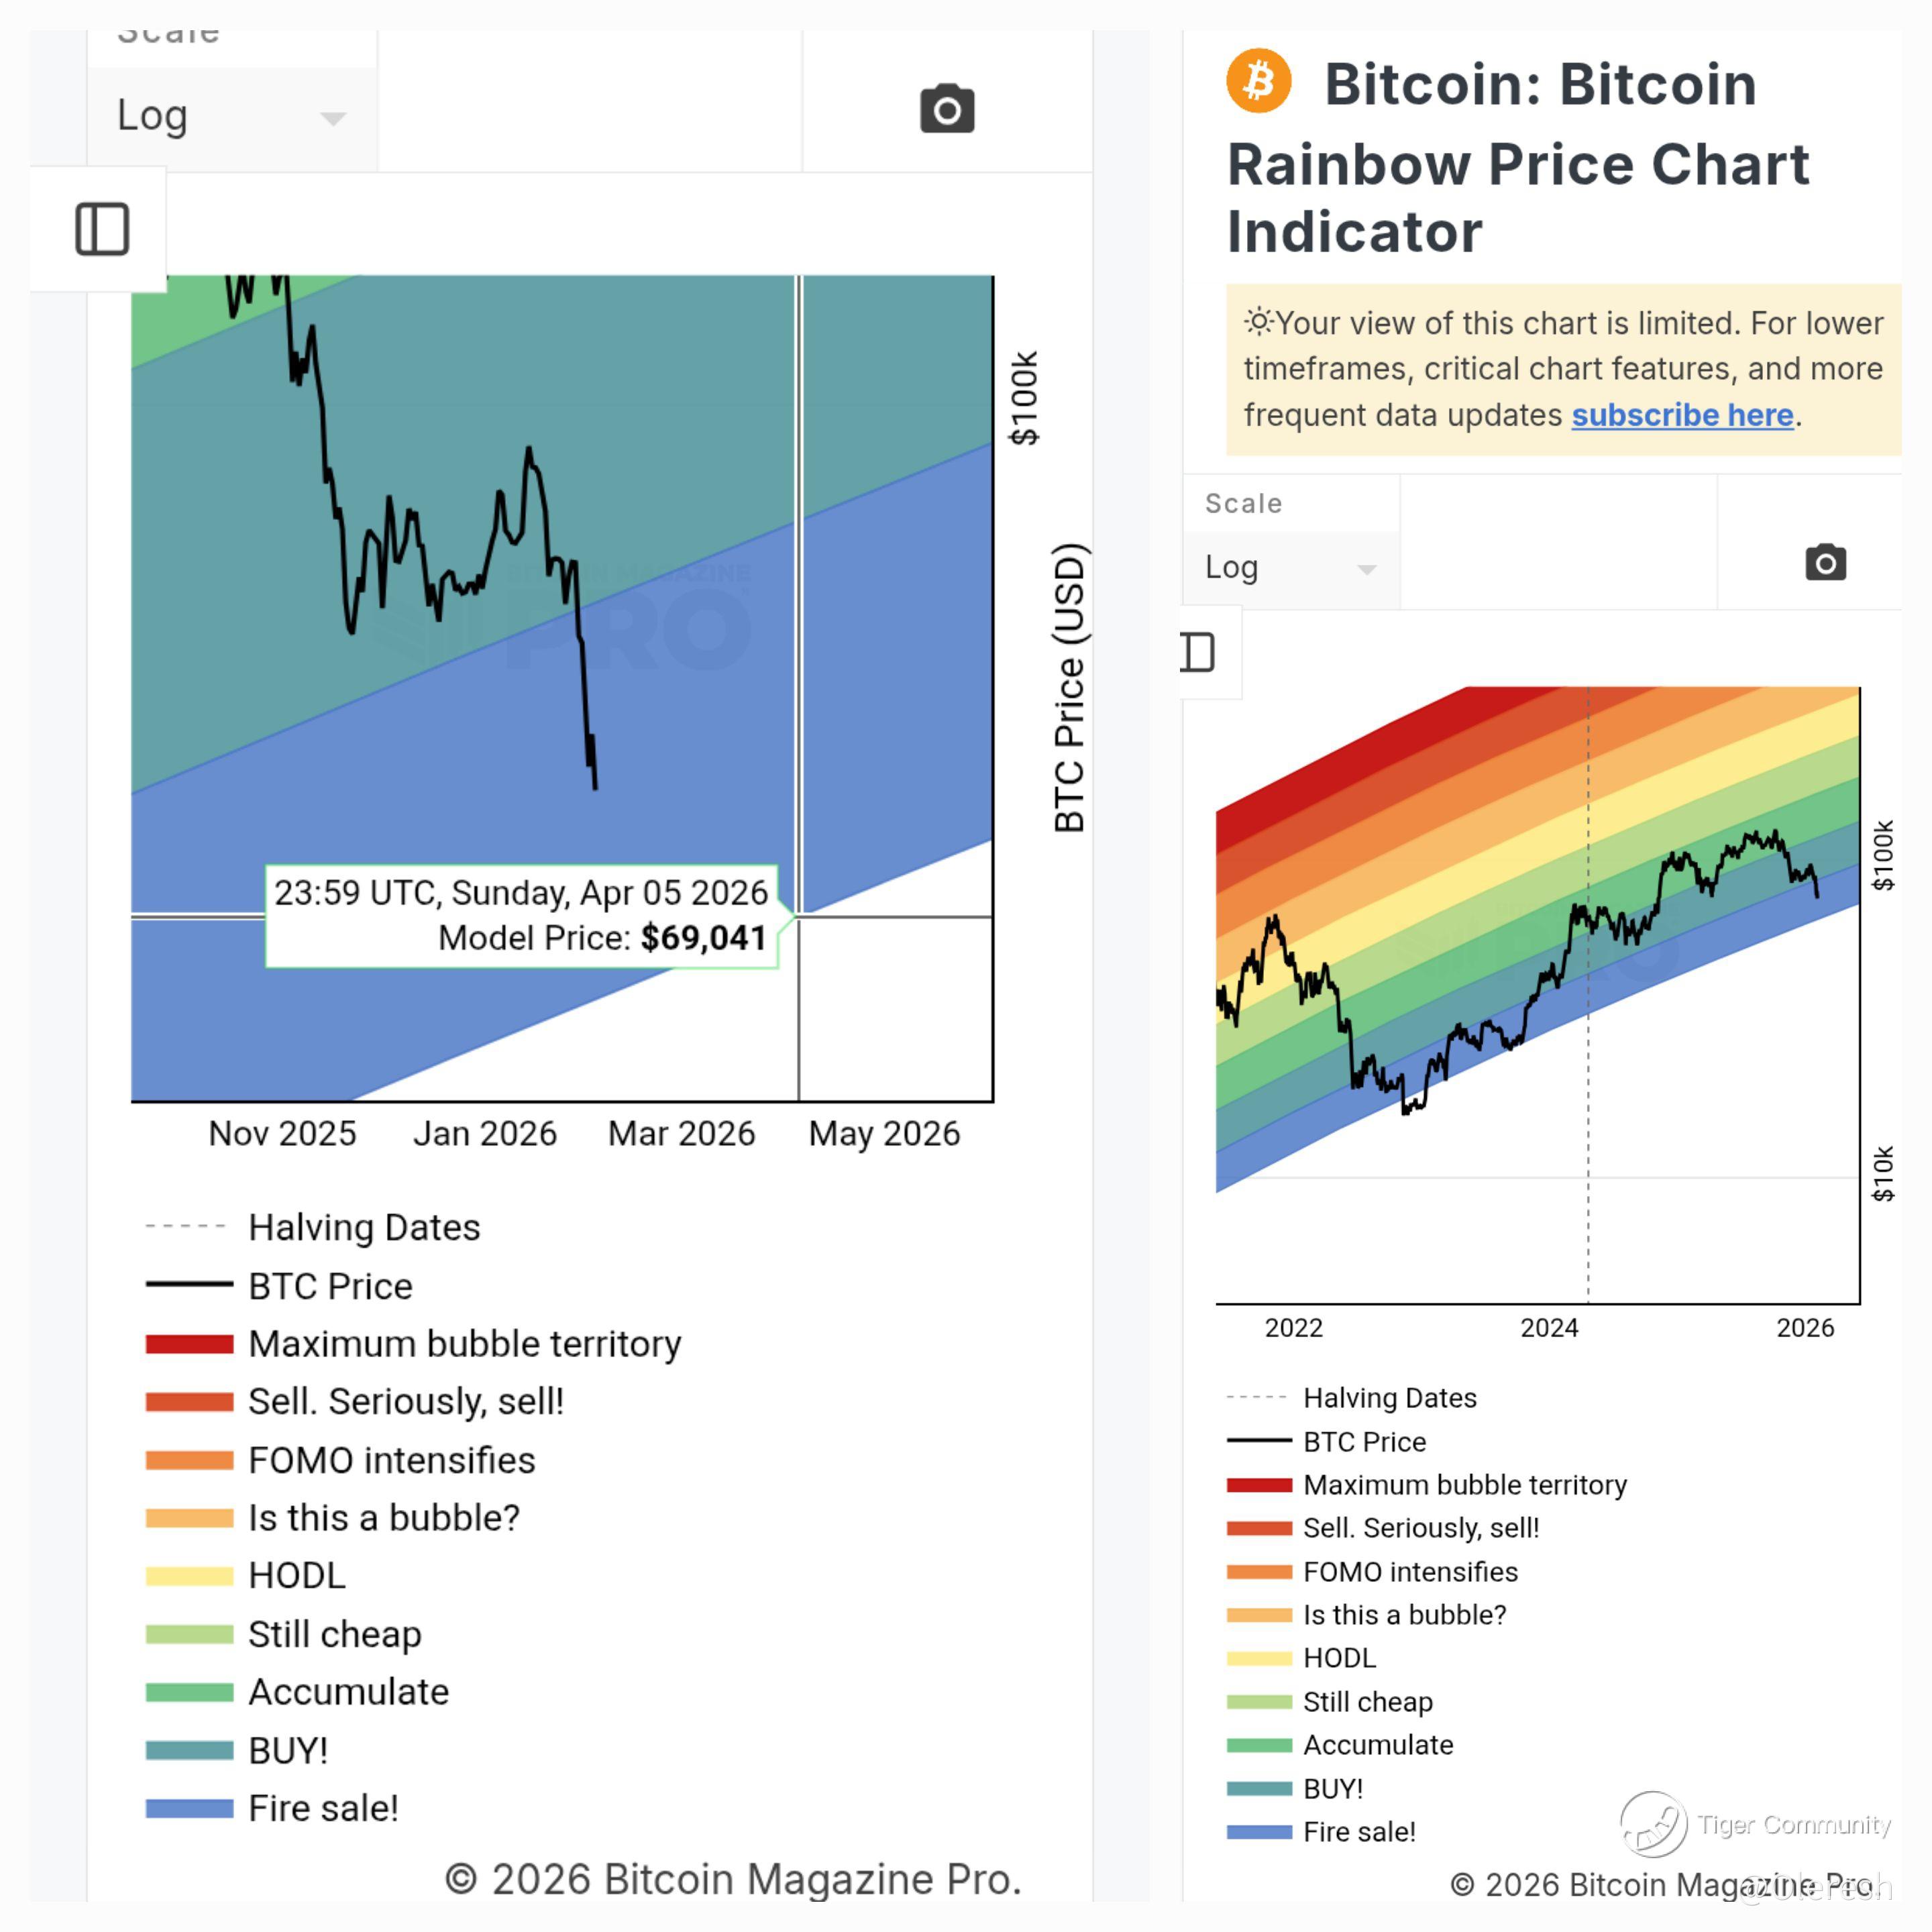
Task: Toggle Halving Dates series in left legend
Action: click(363, 1227)
